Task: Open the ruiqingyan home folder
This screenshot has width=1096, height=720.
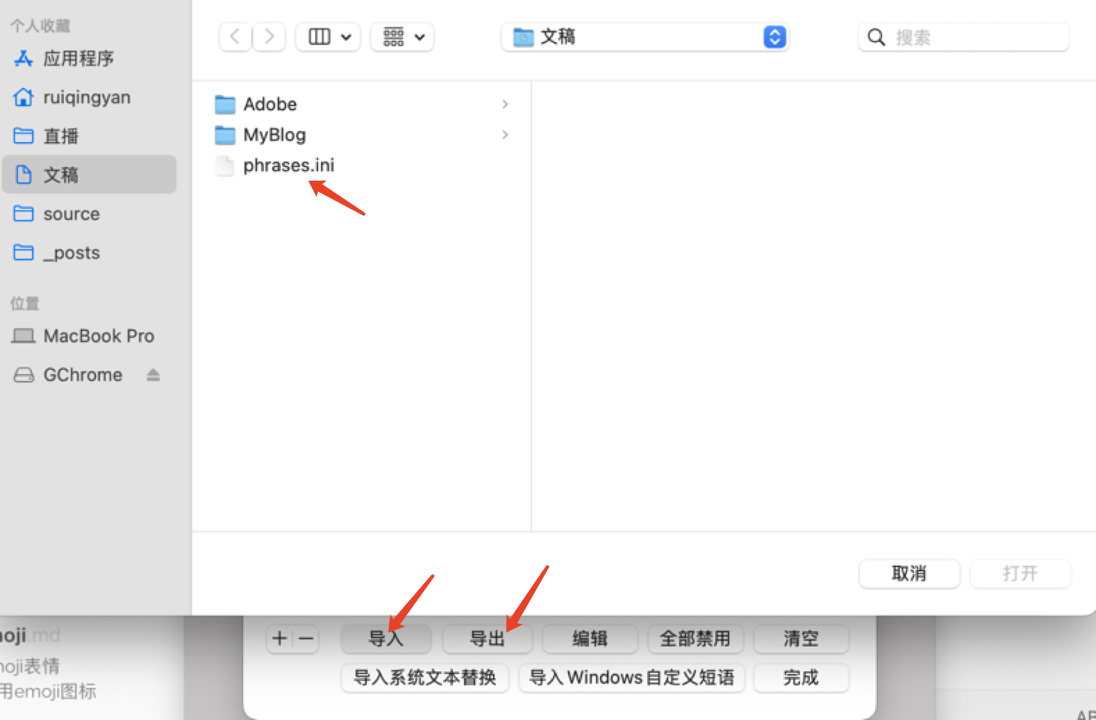Action: (89, 97)
